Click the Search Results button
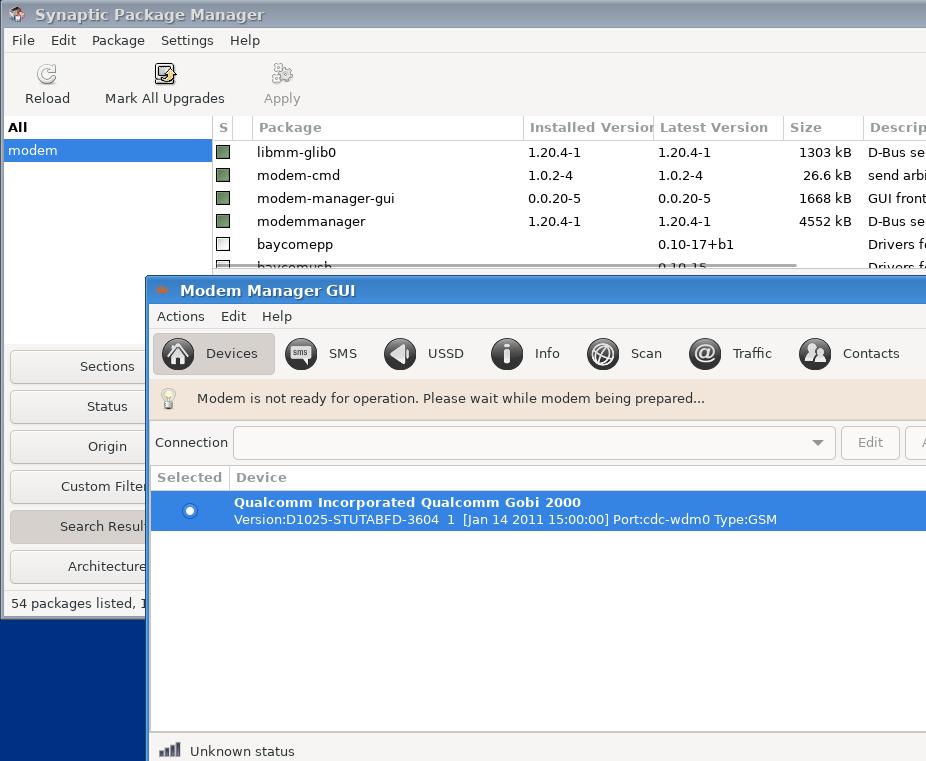 [79, 527]
